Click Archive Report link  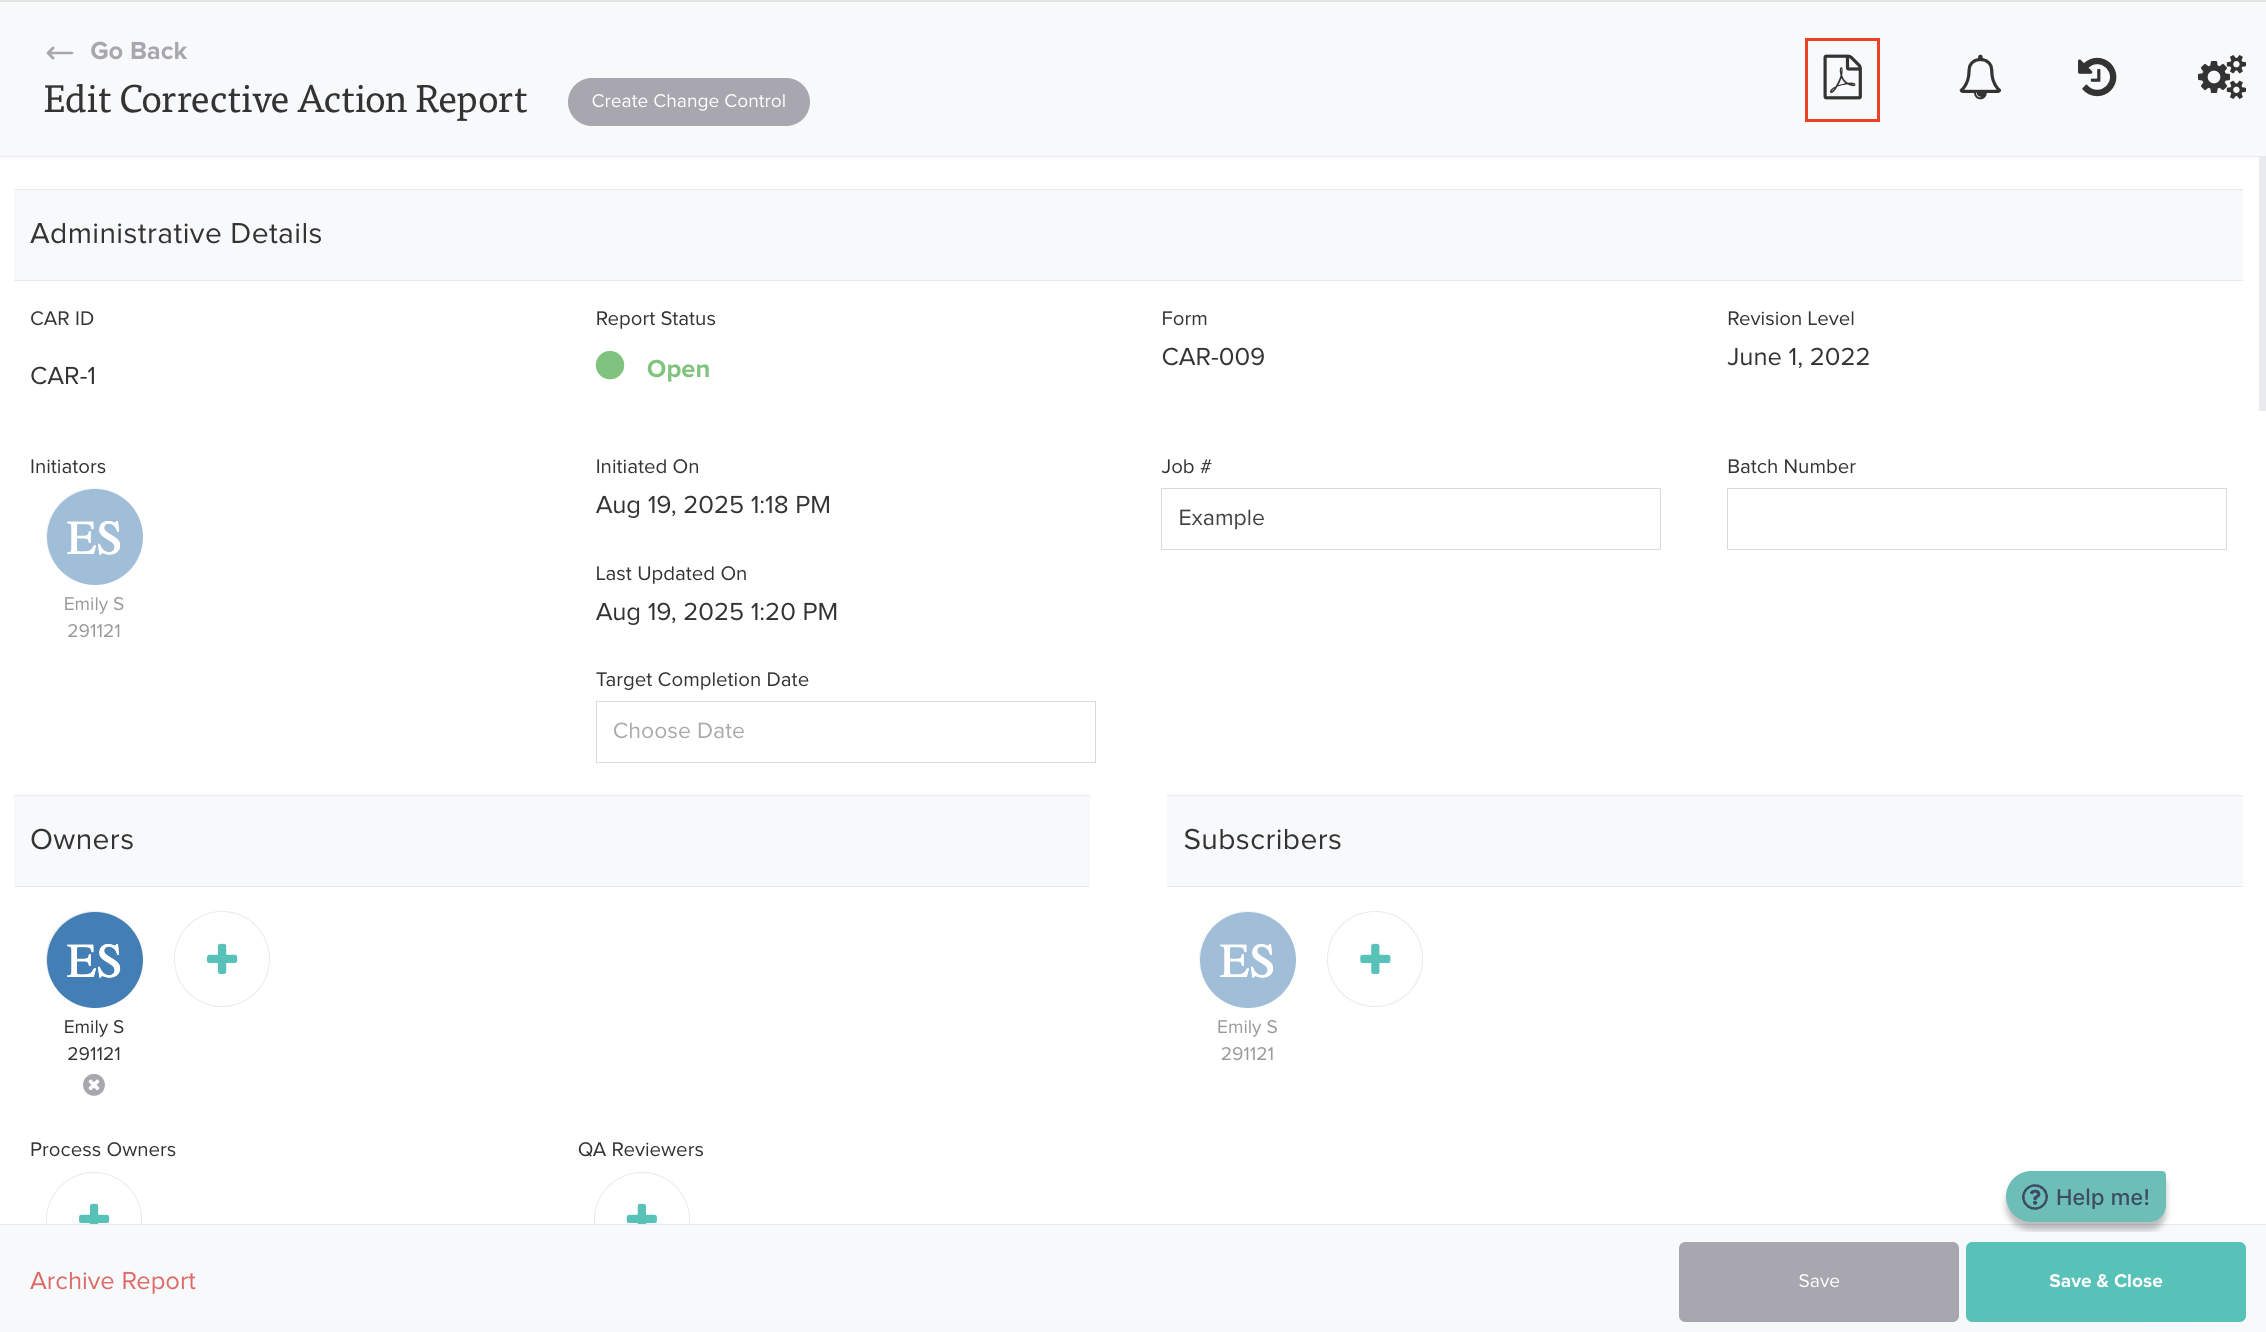[113, 1281]
